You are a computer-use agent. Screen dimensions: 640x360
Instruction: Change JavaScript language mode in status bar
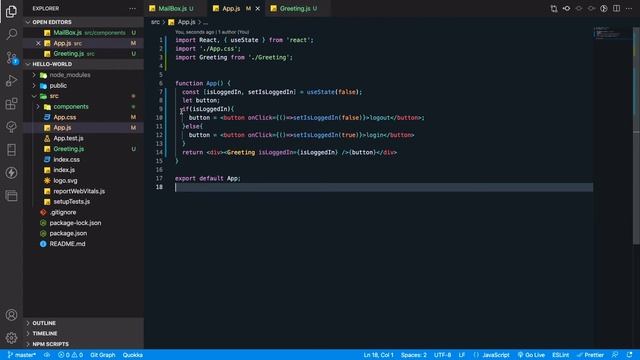[x=496, y=355]
